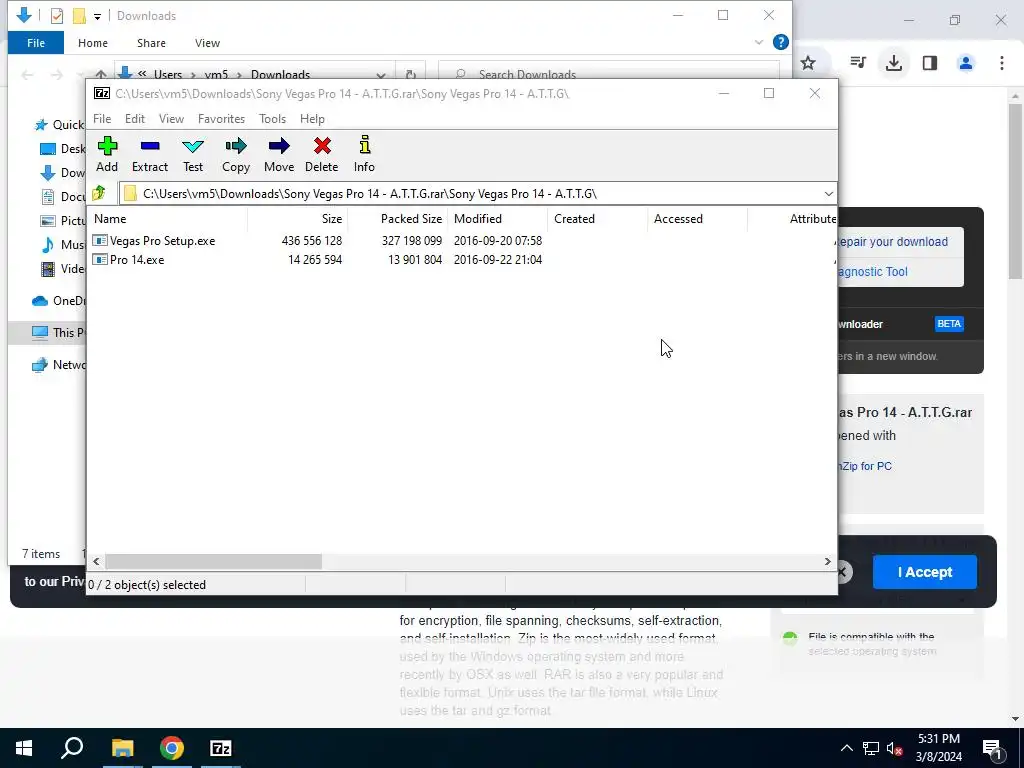Open the 7-Zip File menu
1024x768 pixels.
[102, 119]
